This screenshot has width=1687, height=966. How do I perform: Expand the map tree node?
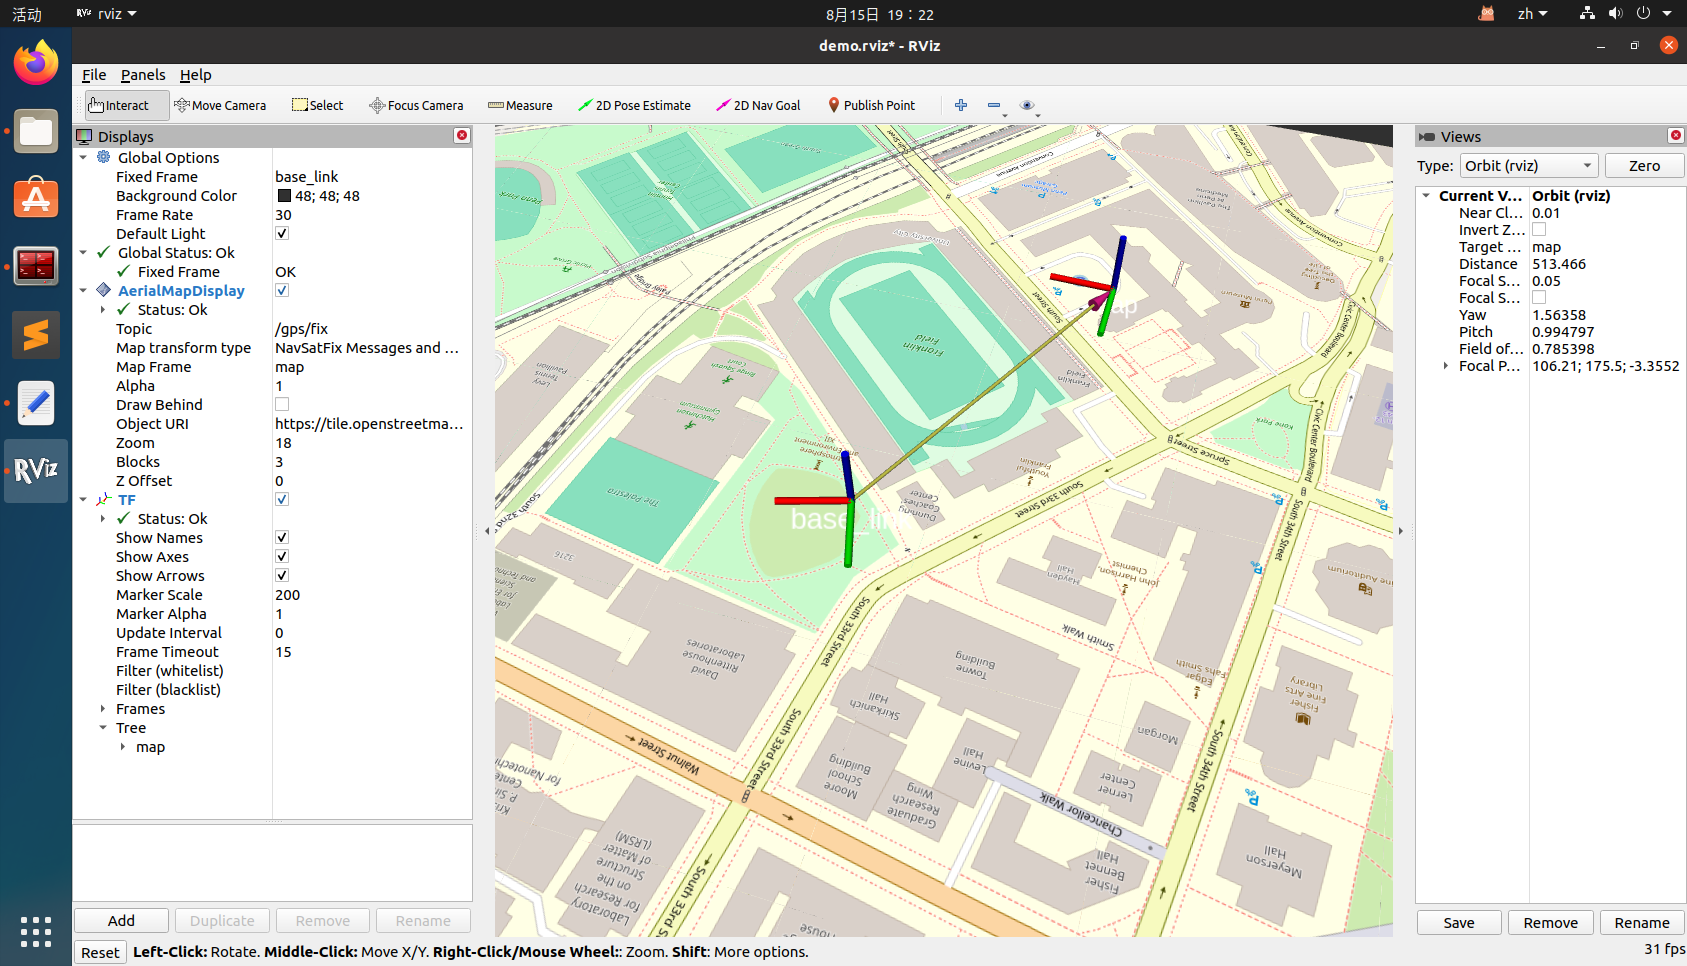[123, 746]
